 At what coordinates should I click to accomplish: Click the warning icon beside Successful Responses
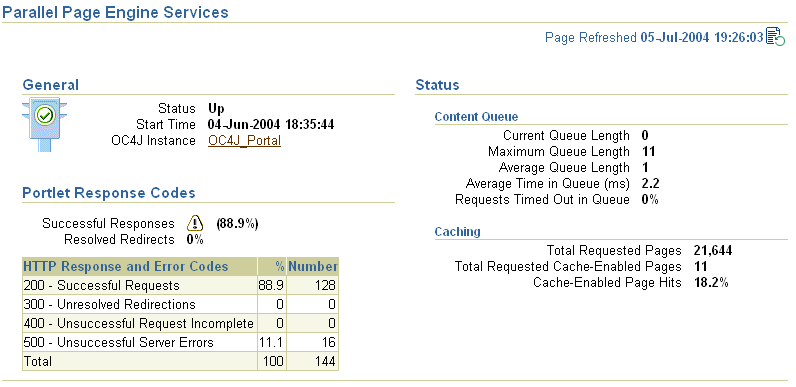click(x=194, y=223)
